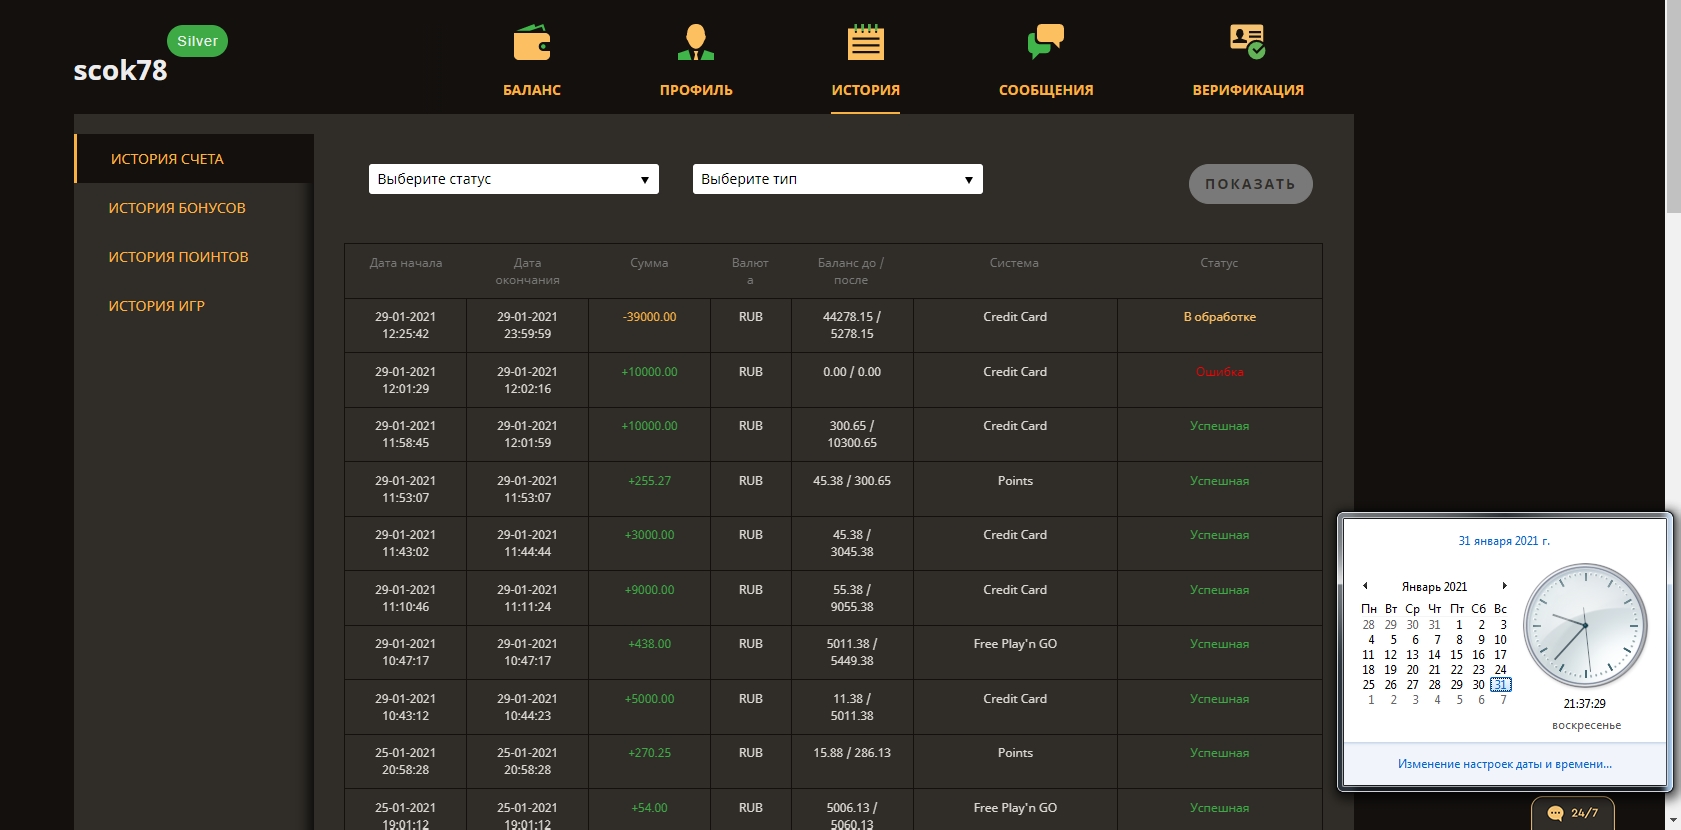The image size is (1681, 830).
Task: Click the ПОКАЗАТЬ button
Action: click(x=1250, y=184)
